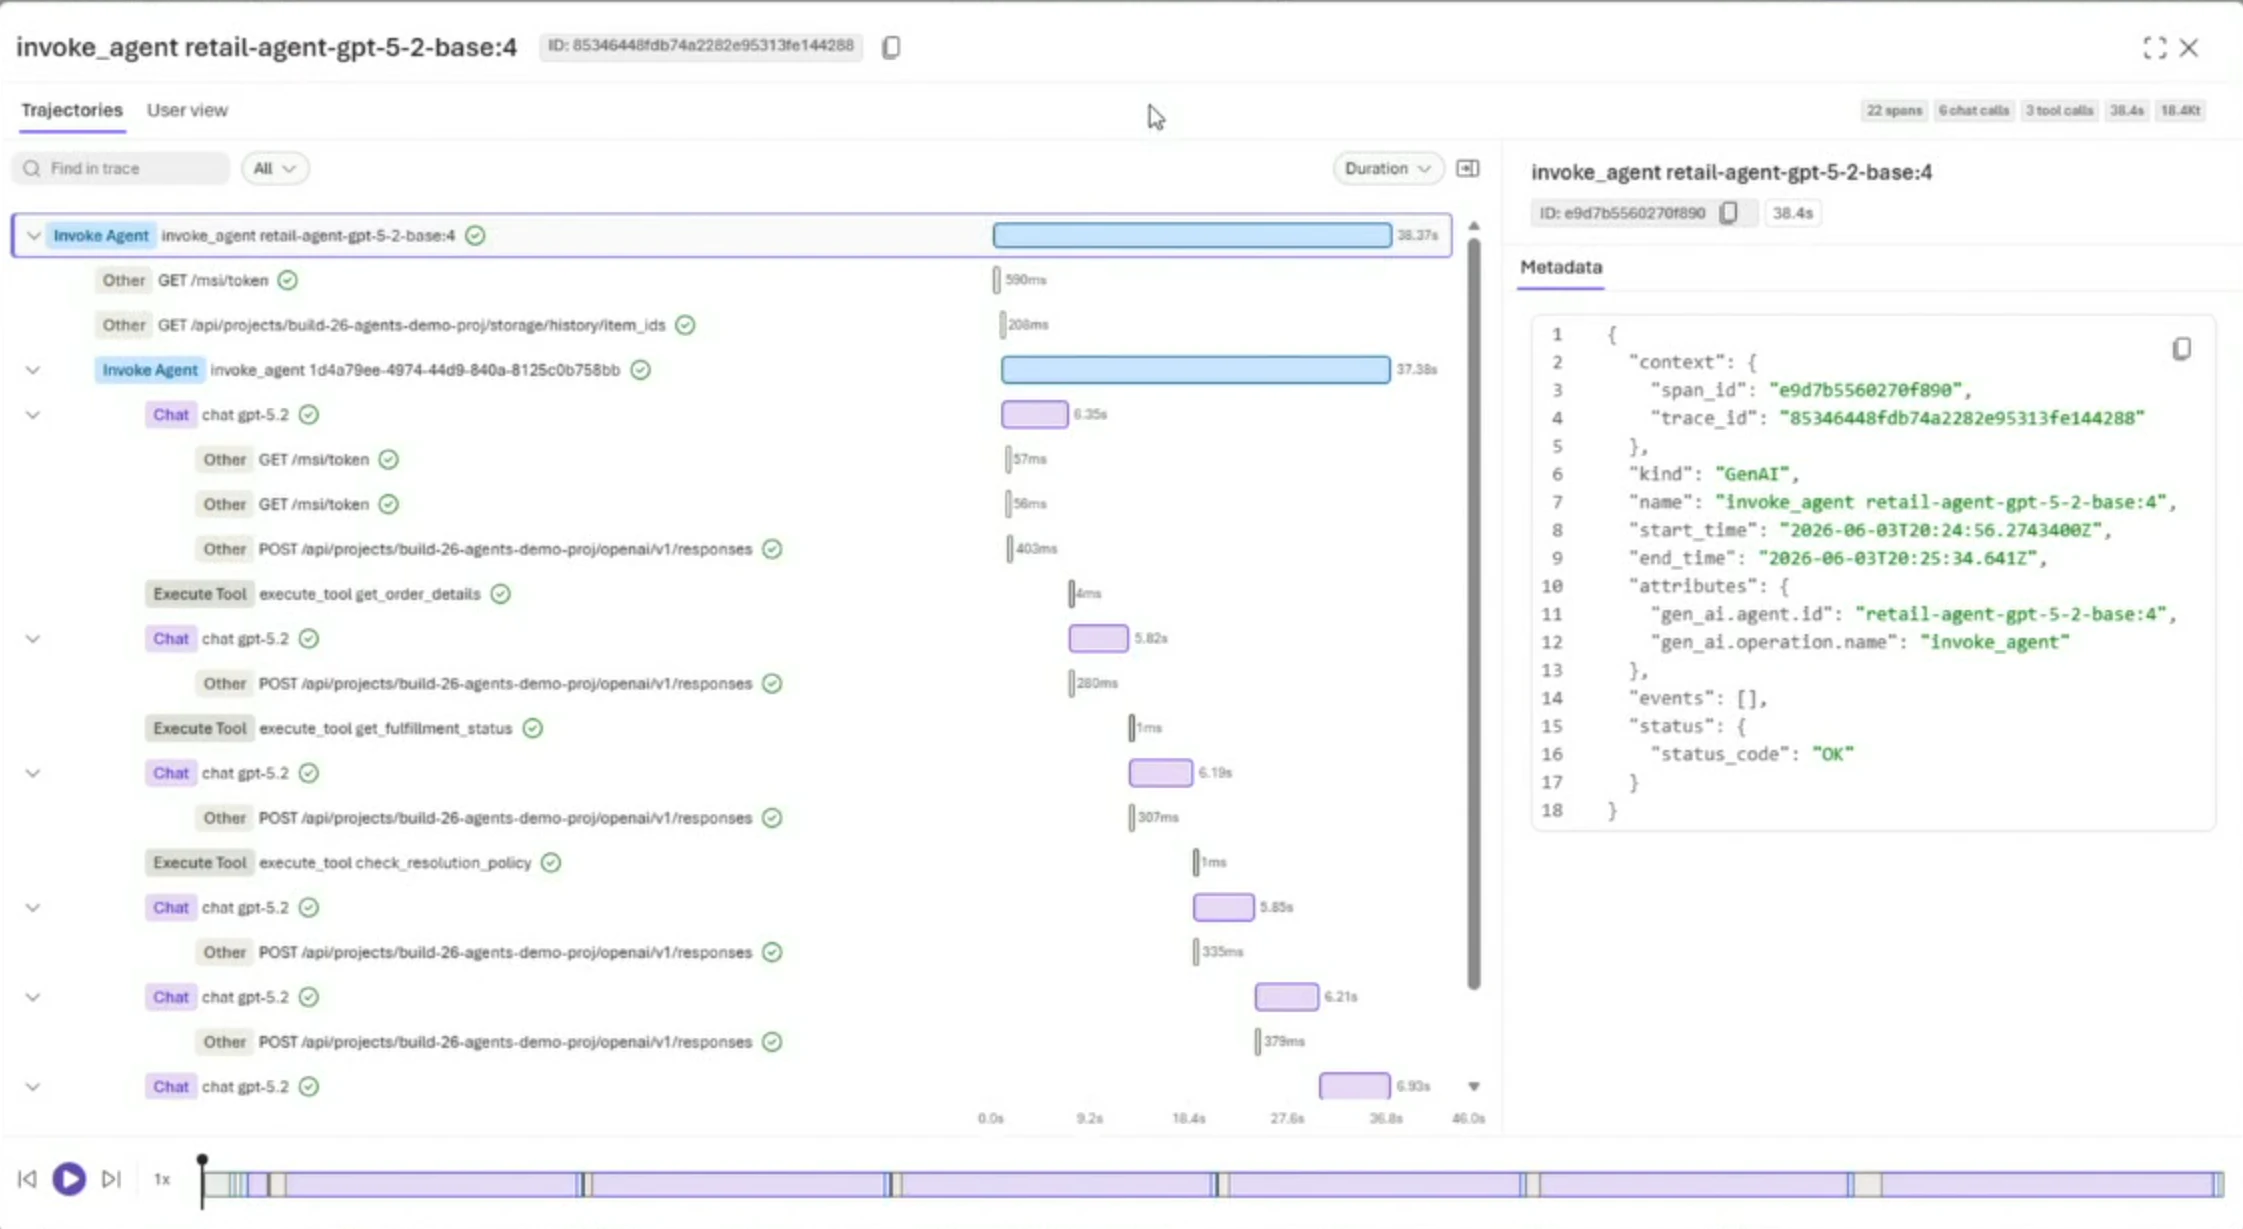This screenshot has width=2243, height=1229.
Task: Play the trace timeline playback
Action: pyautogui.click(x=69, y=1179)
